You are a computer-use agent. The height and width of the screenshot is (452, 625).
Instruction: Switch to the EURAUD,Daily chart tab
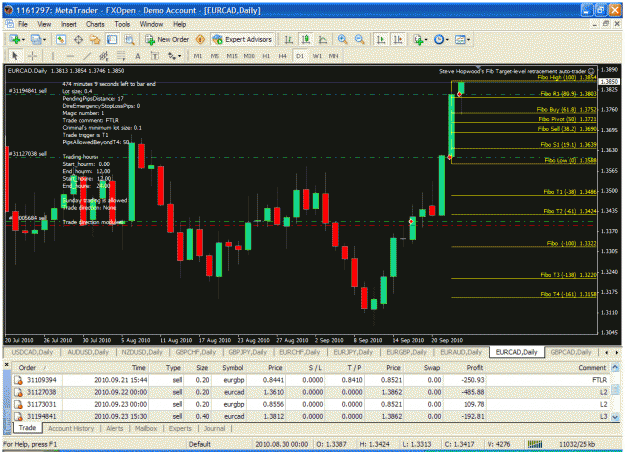coord(461,352)
